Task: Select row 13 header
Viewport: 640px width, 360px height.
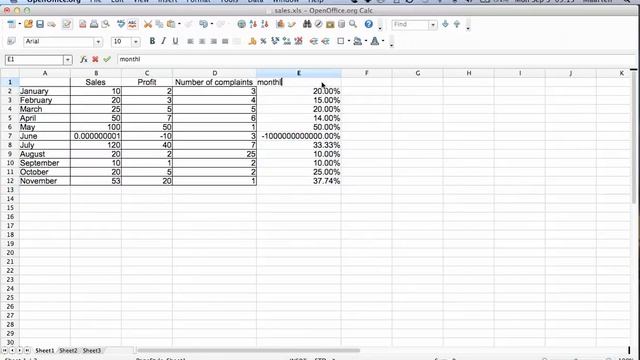Action: pos(10,190)
